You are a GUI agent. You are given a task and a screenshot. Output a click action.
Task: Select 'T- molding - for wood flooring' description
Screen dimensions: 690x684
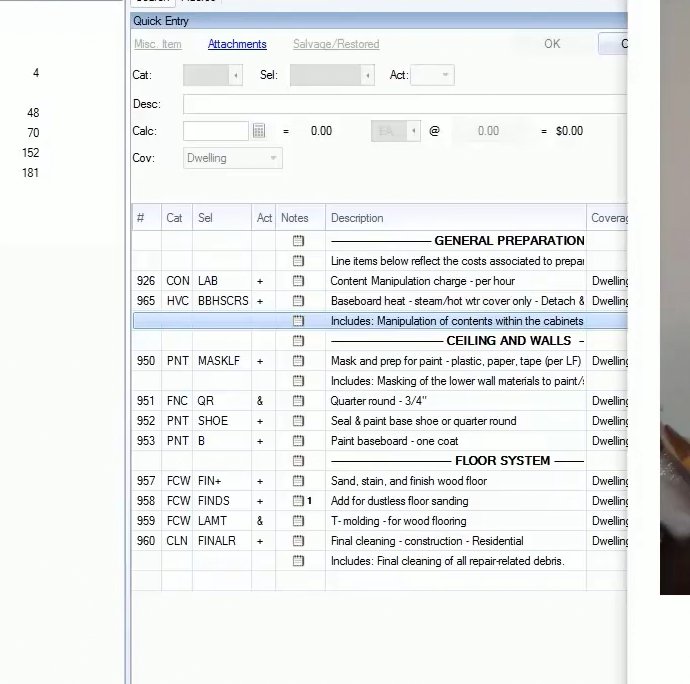(399, 521)
